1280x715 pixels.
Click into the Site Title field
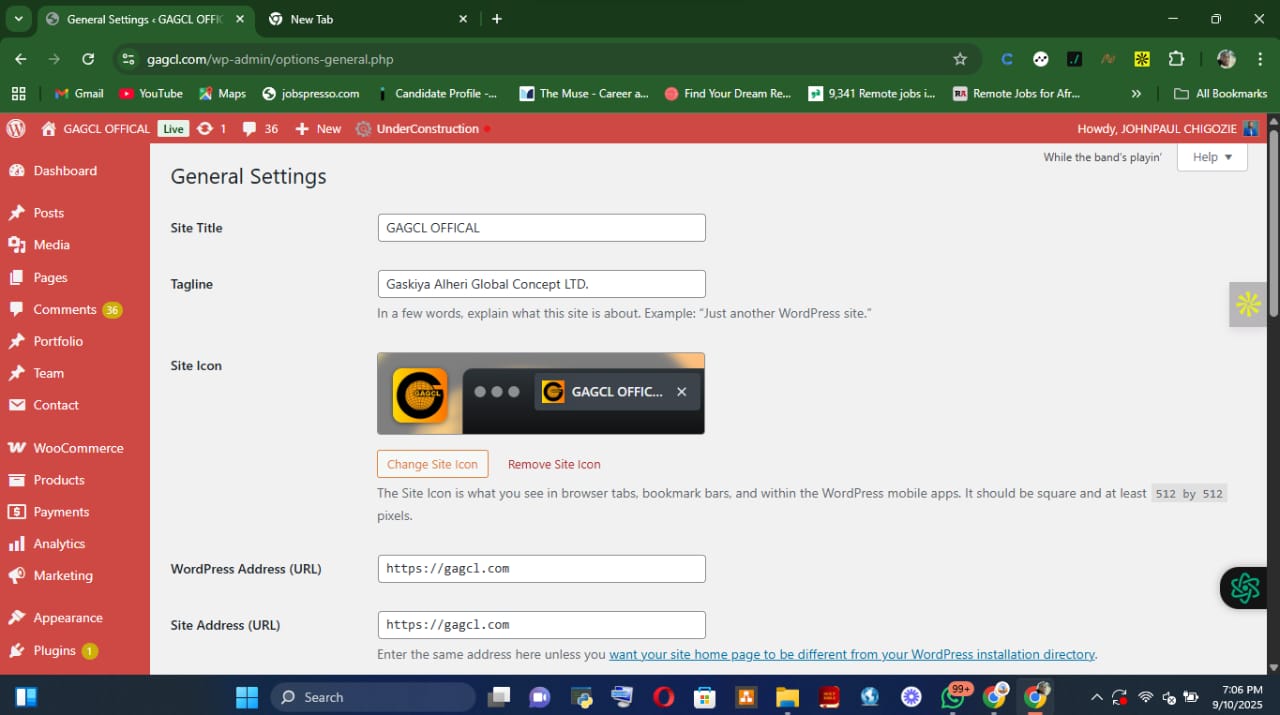(541, 228)
